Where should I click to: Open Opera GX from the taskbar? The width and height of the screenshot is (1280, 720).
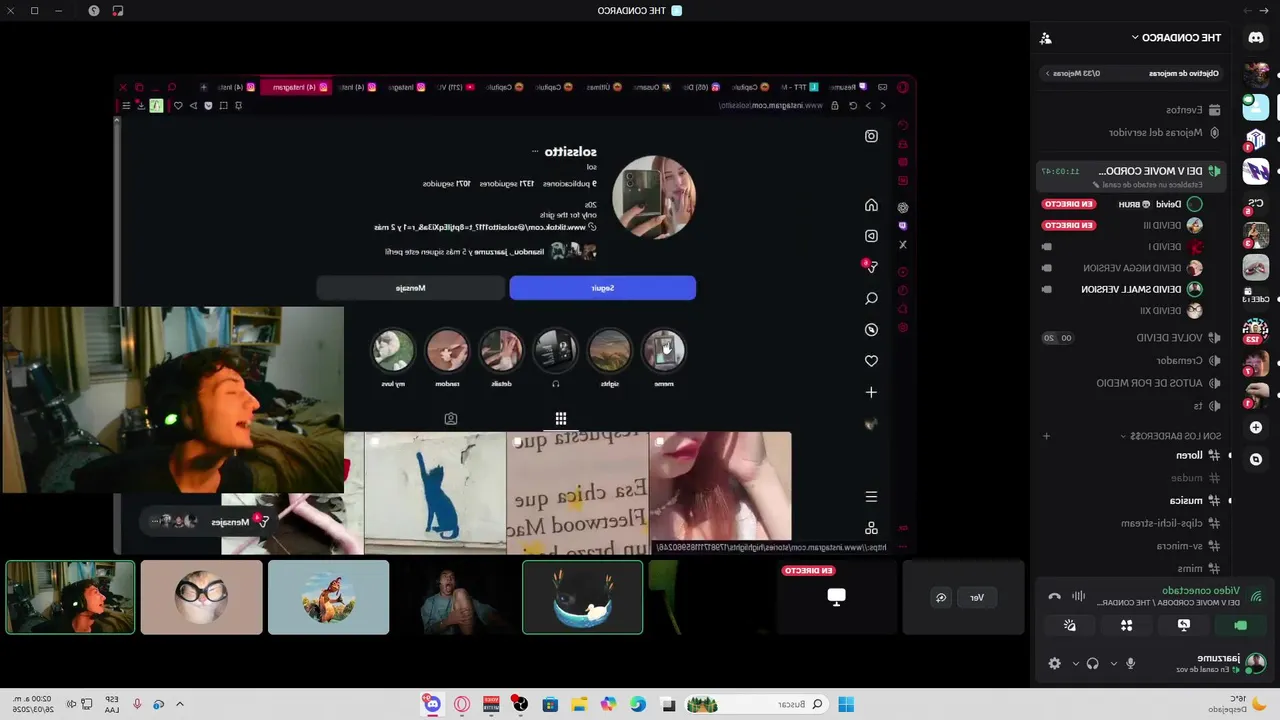point(462,704)
